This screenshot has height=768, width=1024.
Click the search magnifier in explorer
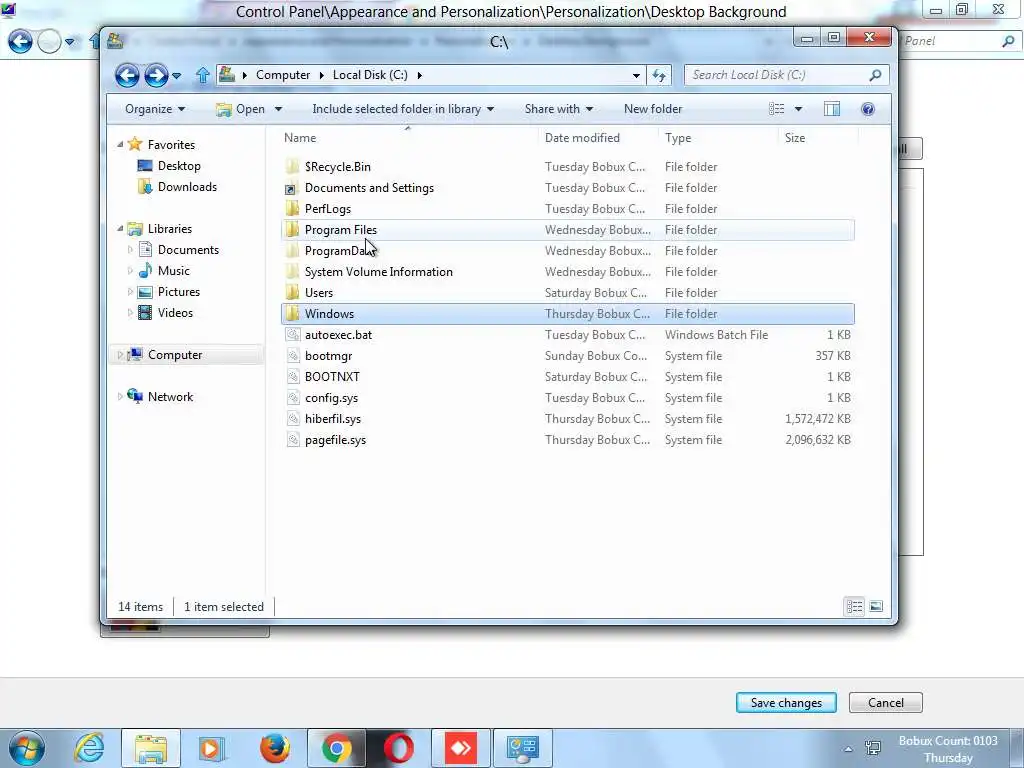[875, 75]
